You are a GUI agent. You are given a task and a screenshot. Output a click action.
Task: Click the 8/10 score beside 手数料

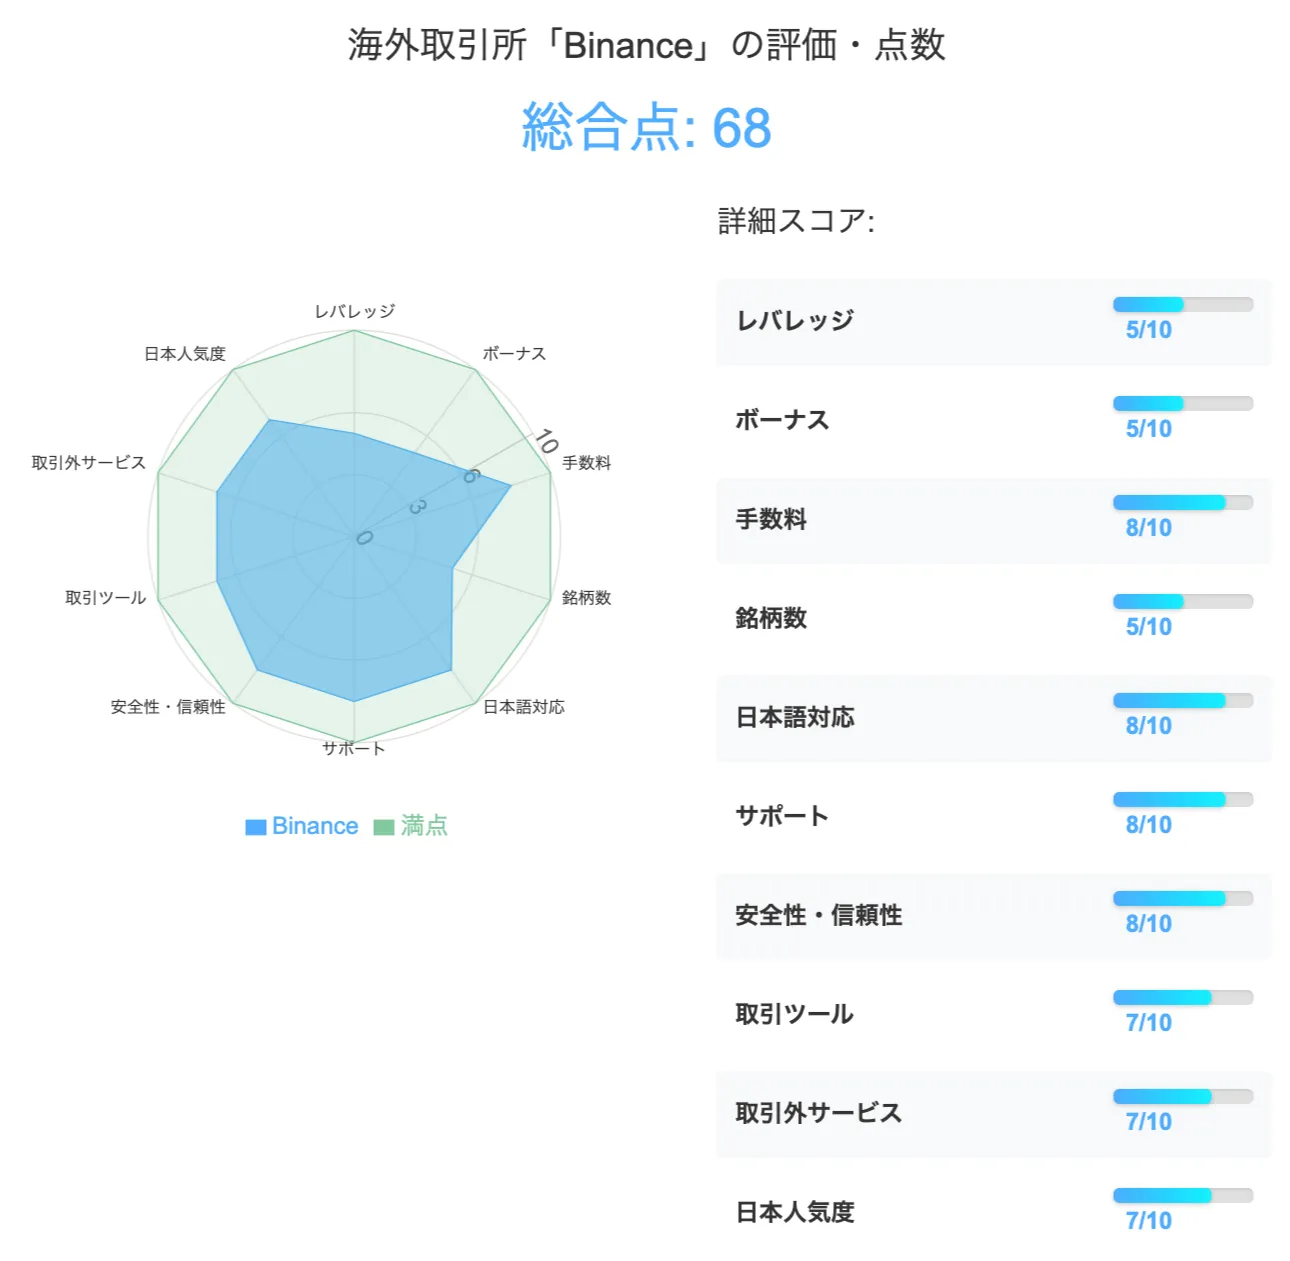[x=1148, y=528]
